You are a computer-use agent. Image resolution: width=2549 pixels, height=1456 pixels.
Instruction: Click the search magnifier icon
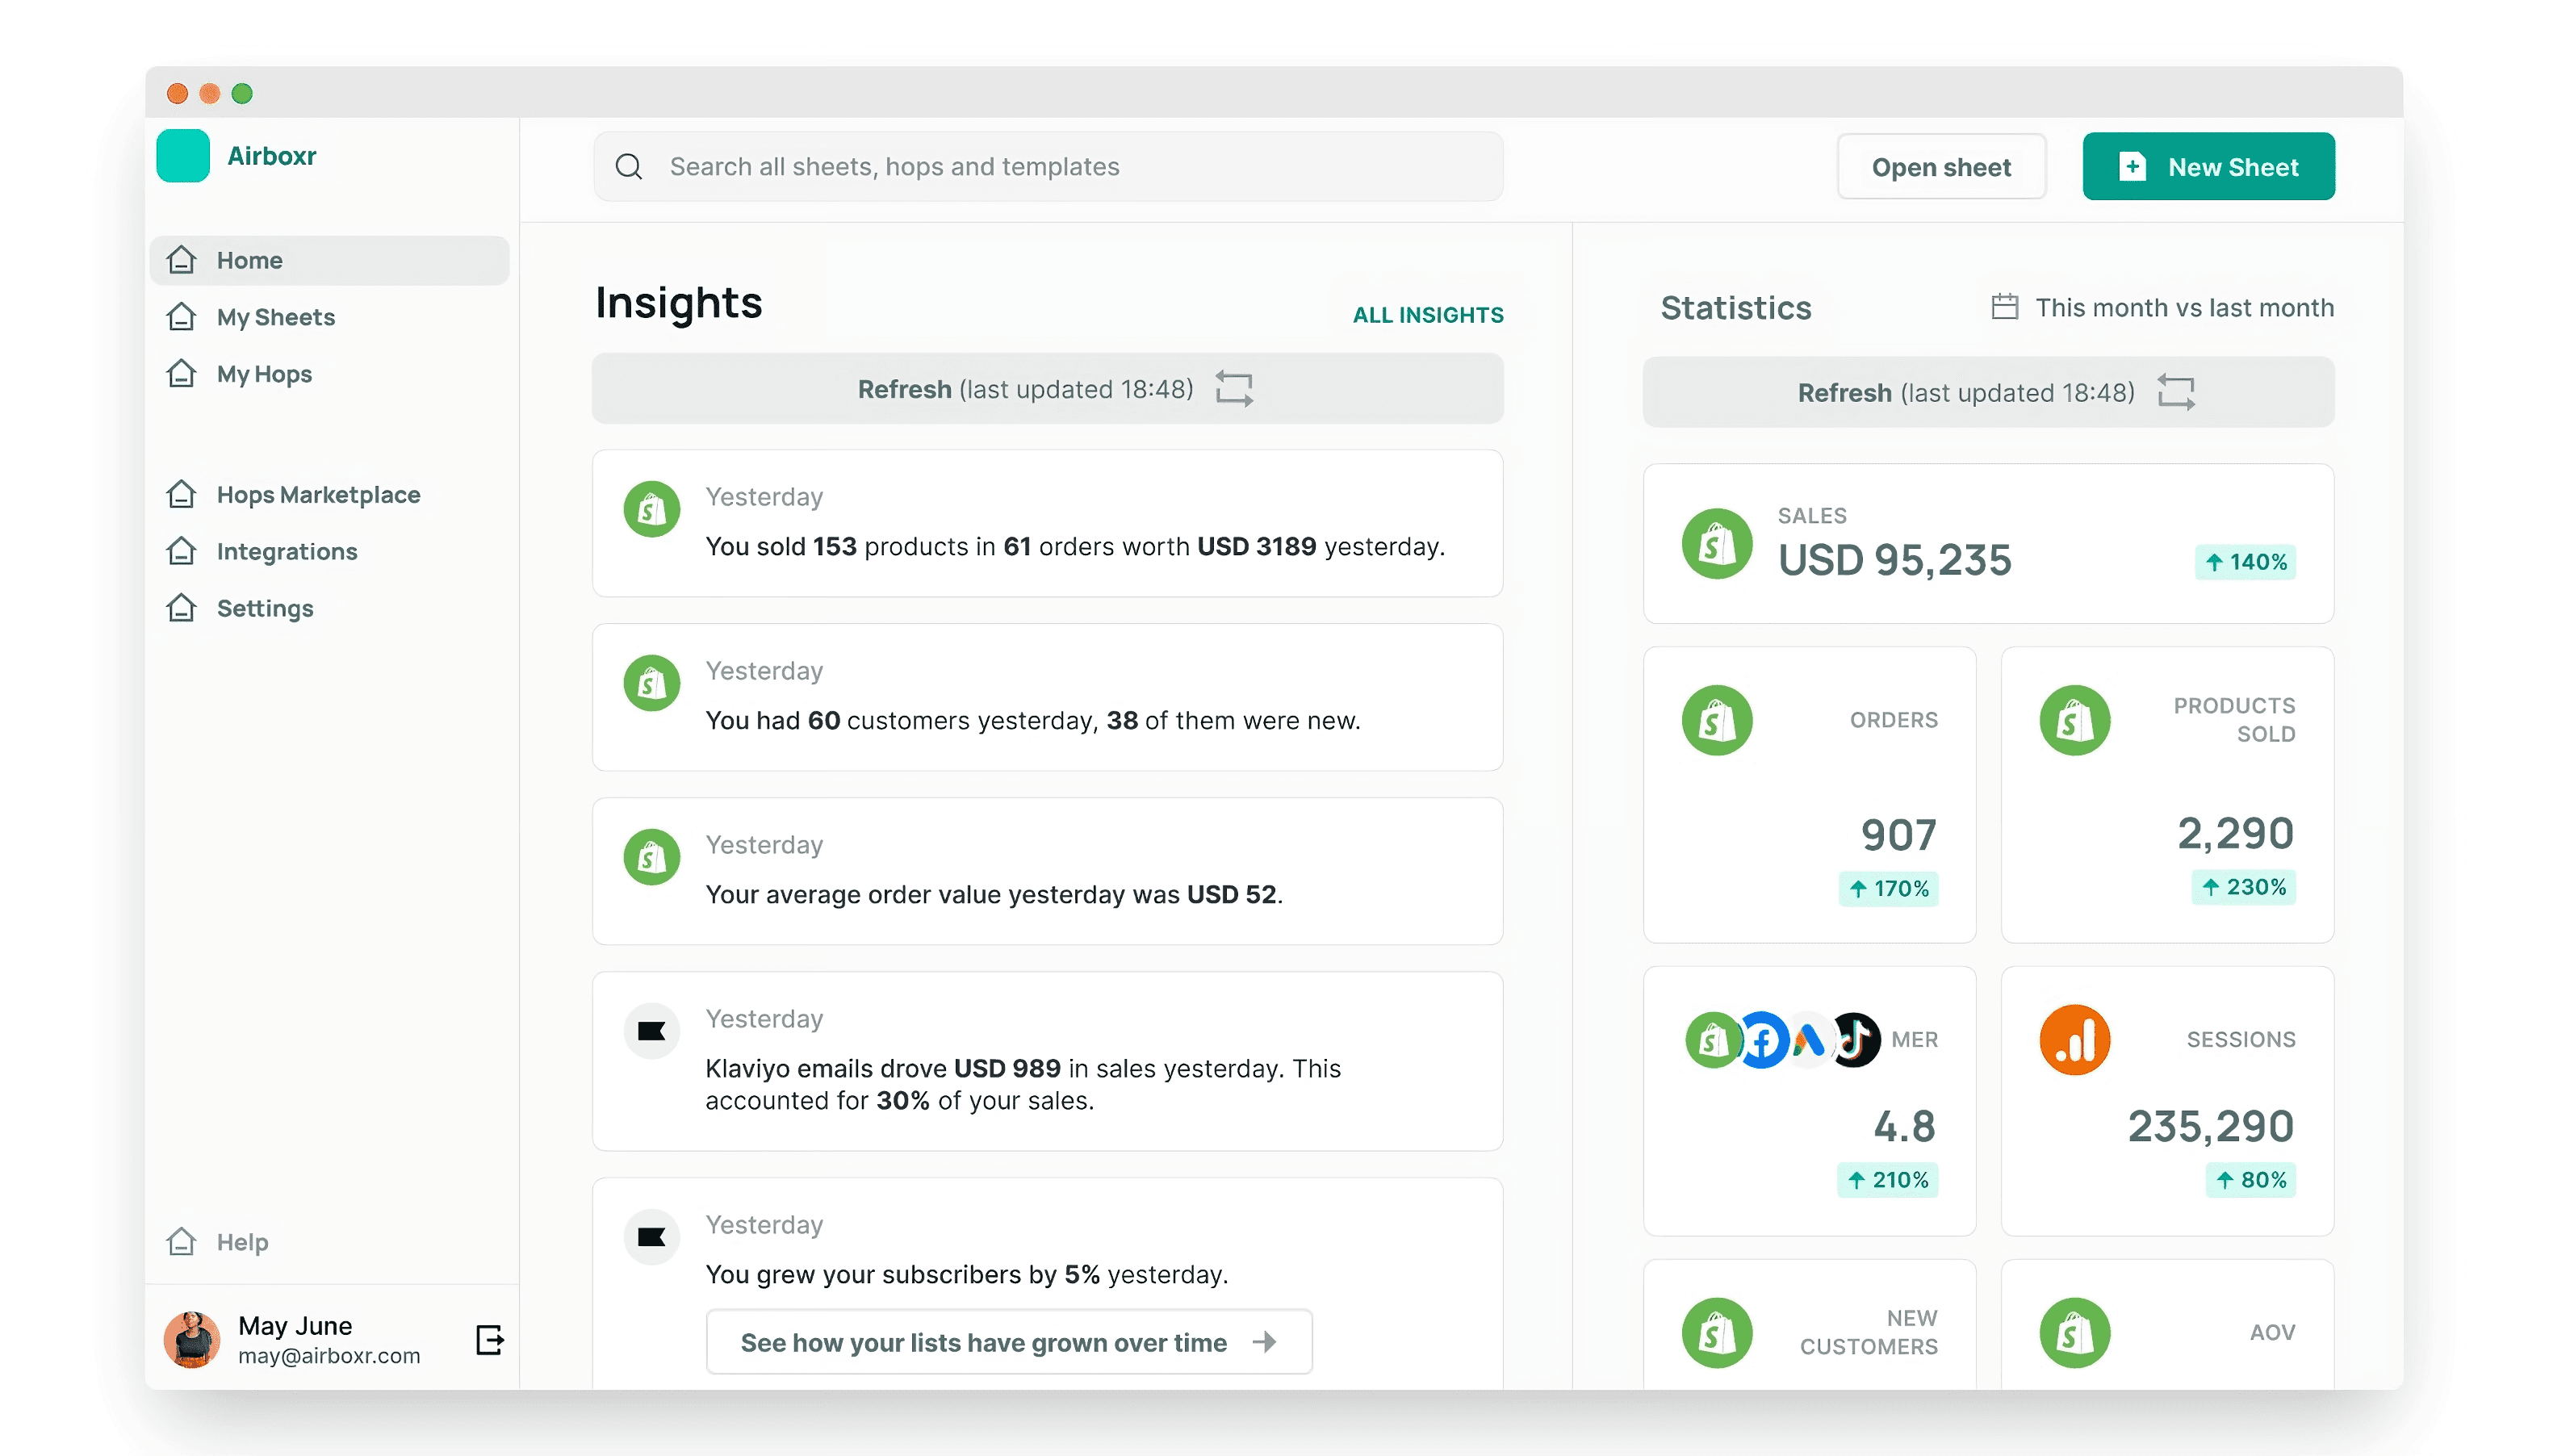(x=628, y=166)
